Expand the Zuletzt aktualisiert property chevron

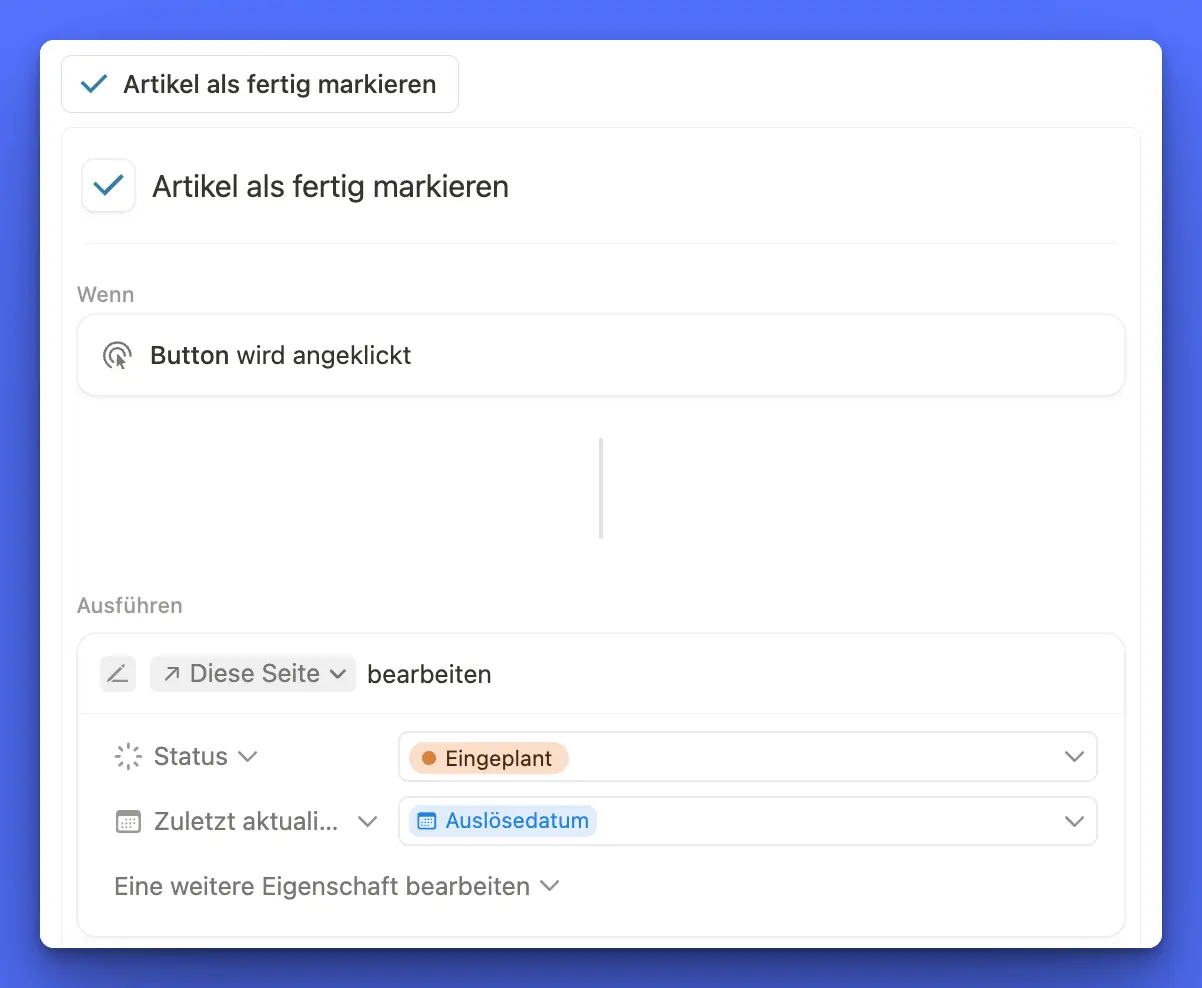[367, 822]
